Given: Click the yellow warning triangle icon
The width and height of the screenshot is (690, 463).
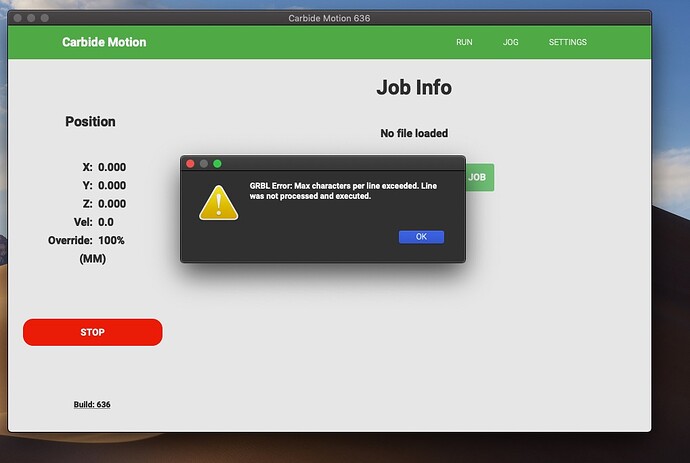Looking at the screenshot, I should coord(218,203).
